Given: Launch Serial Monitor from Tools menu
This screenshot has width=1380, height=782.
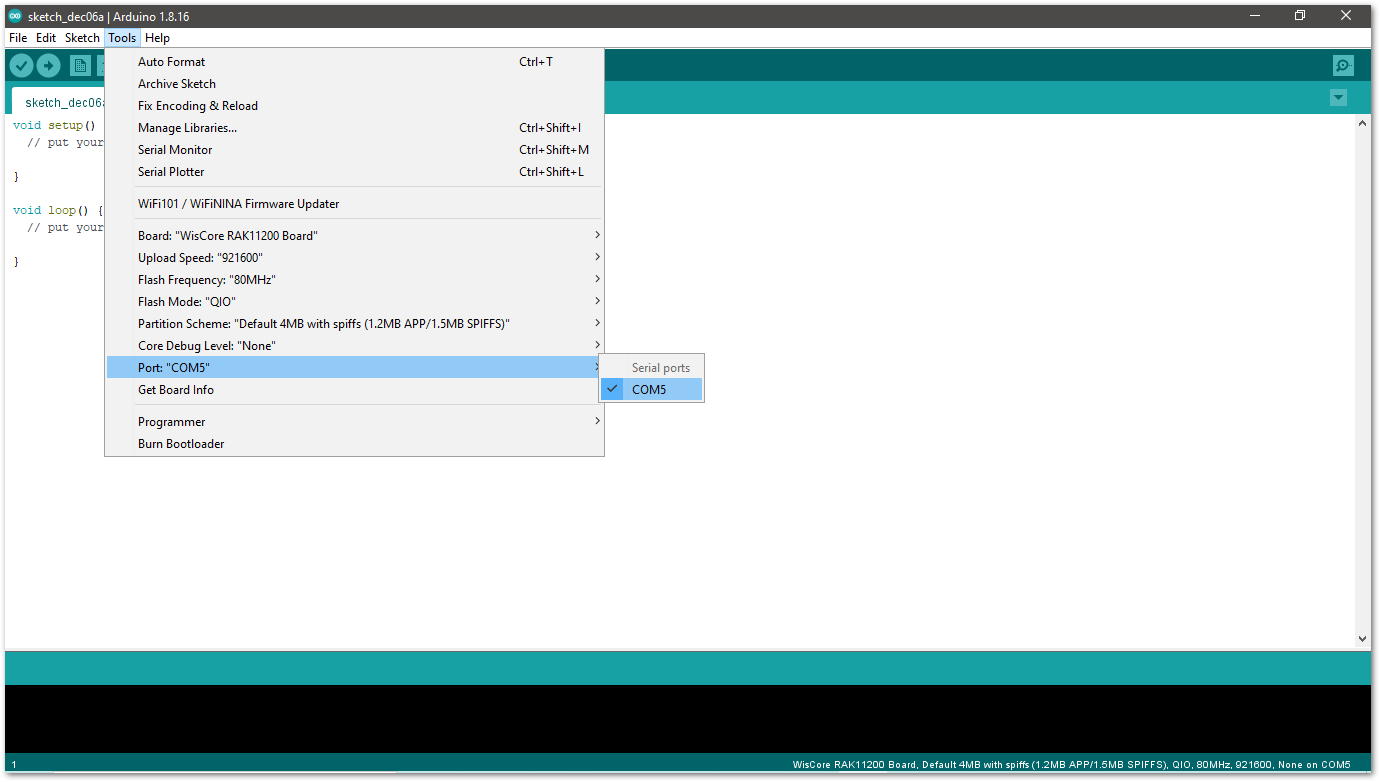Looking at the screenshot, I should [x=354, y=150].
